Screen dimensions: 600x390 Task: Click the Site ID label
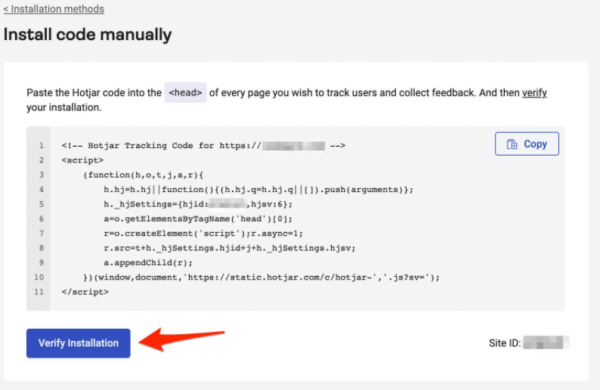coord(505,343)
